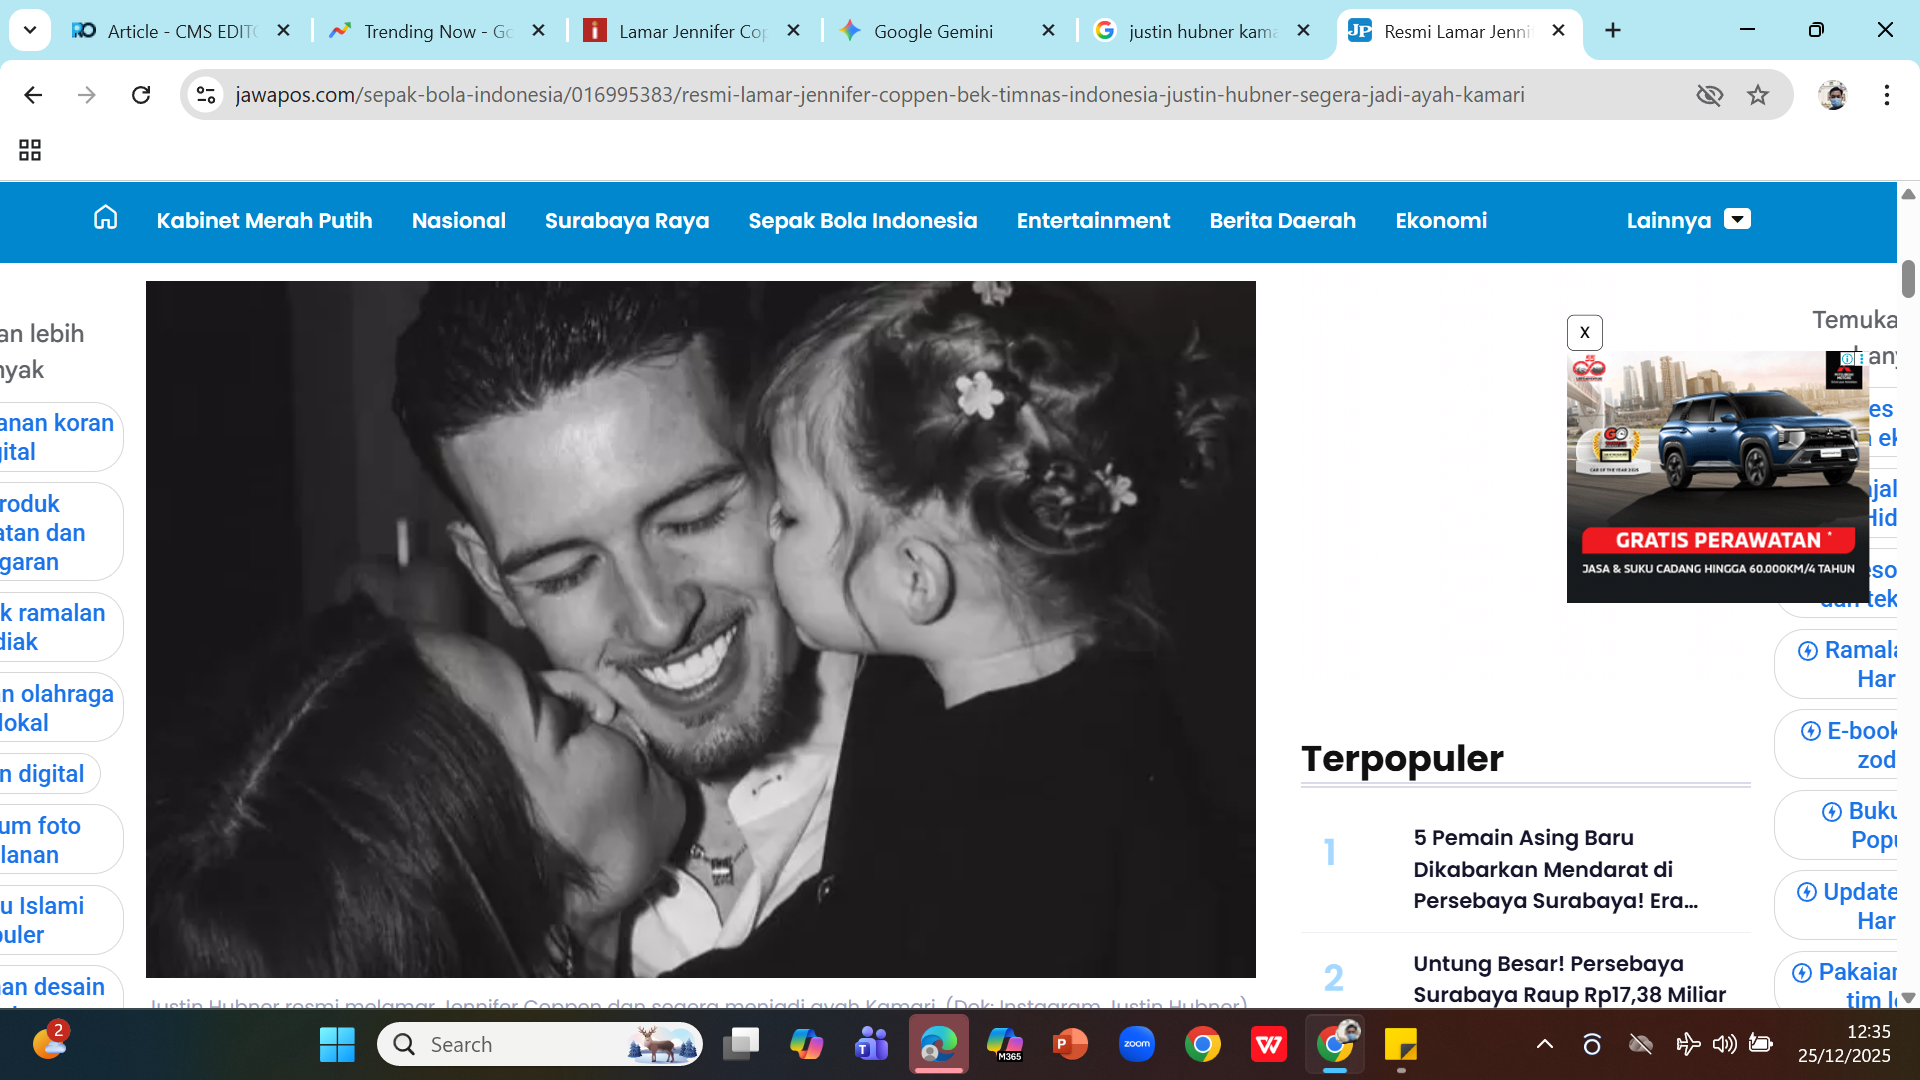Show hidden system tray icons

tap(1544, 1045)
